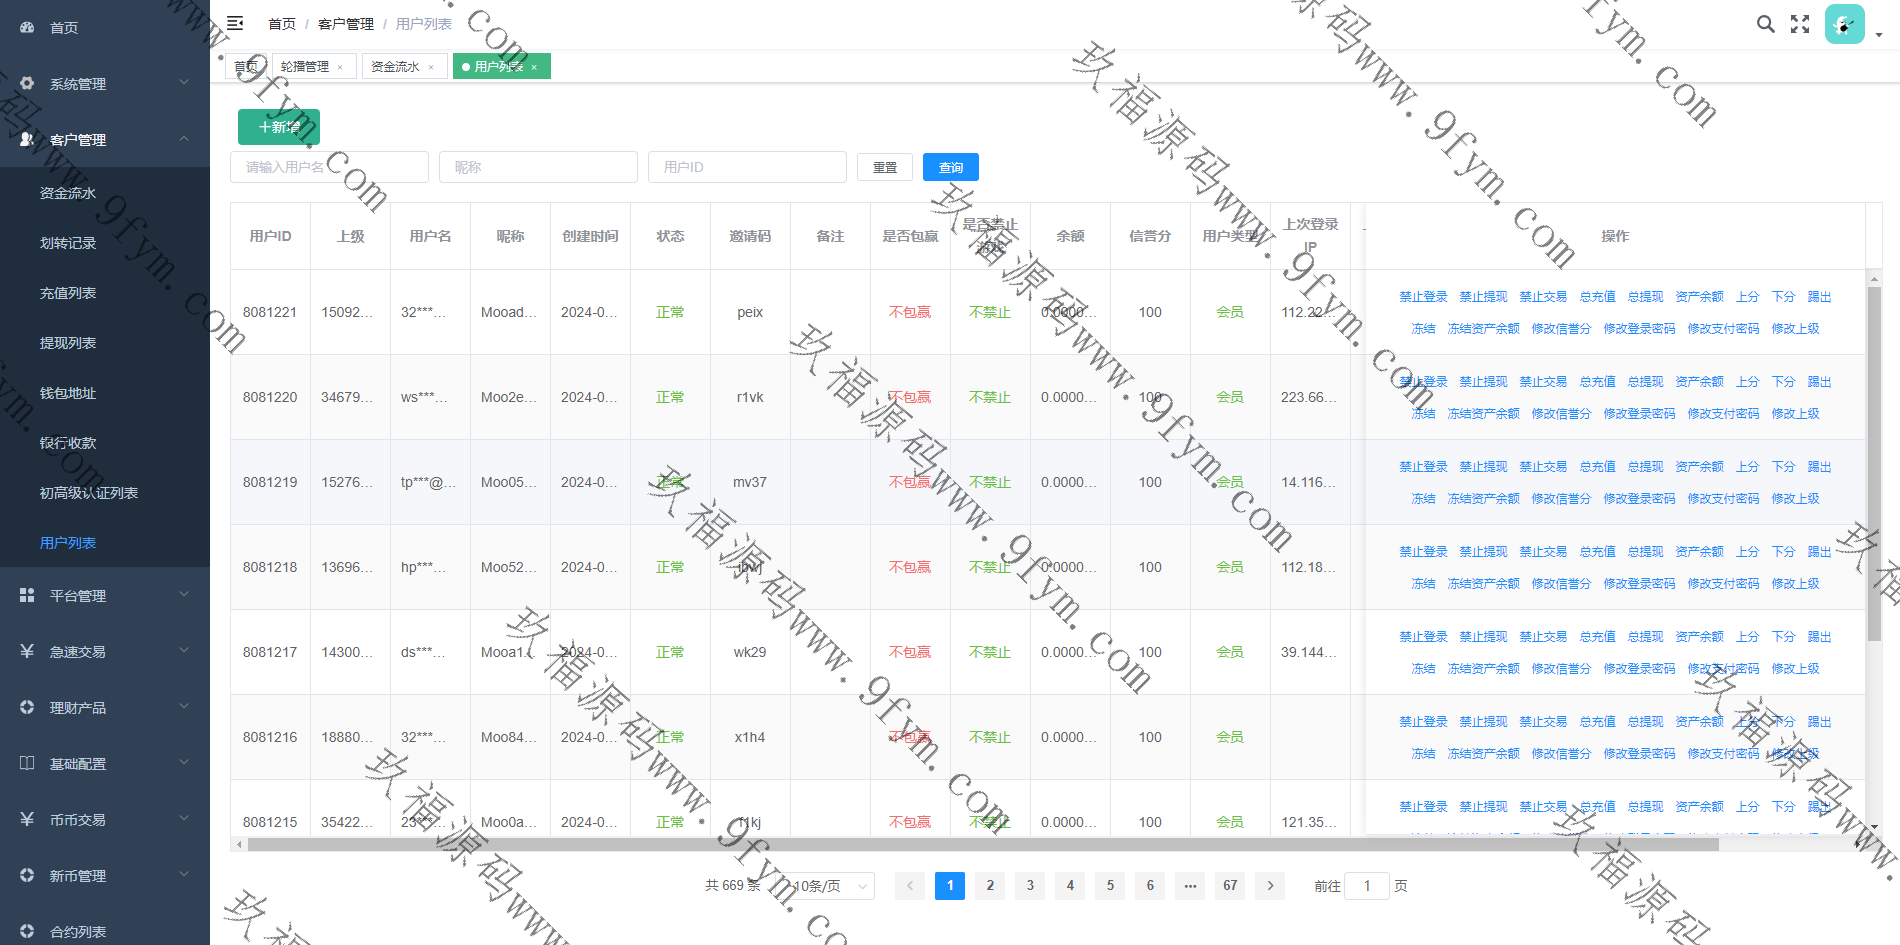
Task: Toggle fullscreen mode icon
Action: 1800,24
